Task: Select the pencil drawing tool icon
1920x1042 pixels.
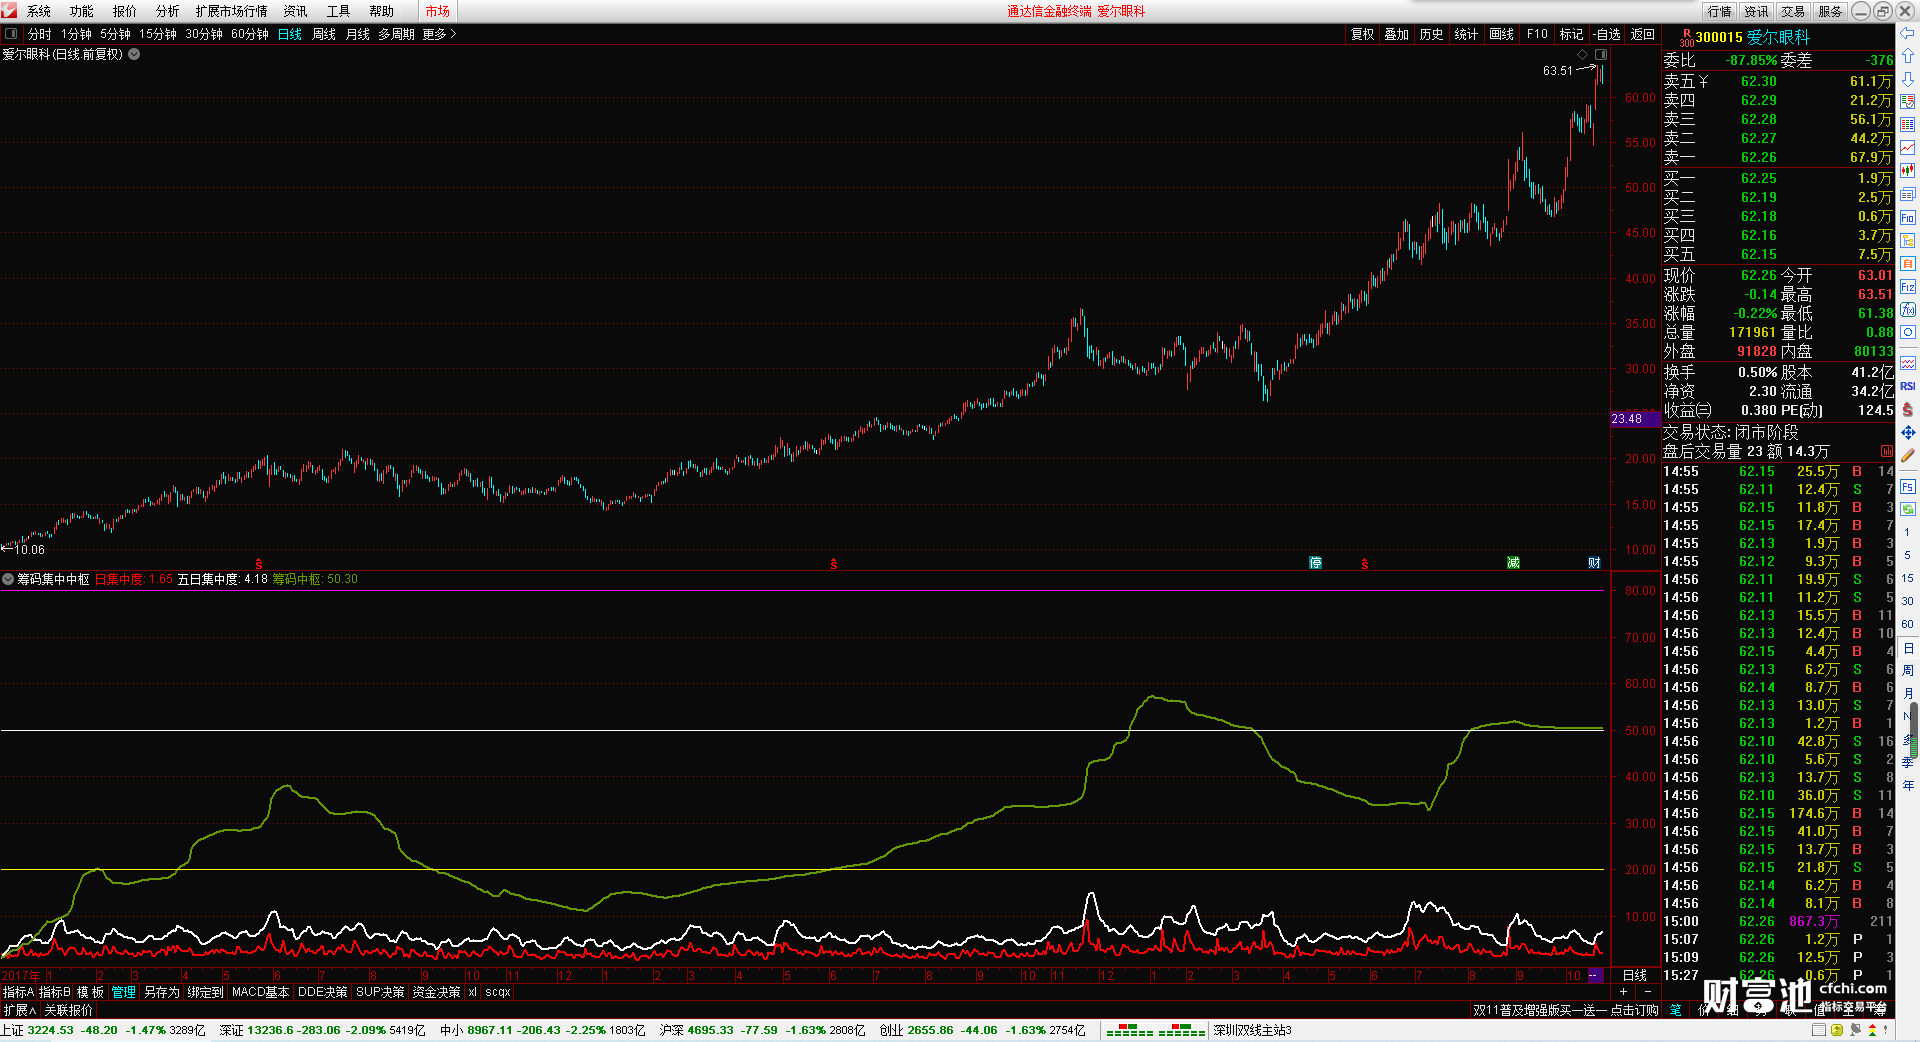Action: [1908, 455]
